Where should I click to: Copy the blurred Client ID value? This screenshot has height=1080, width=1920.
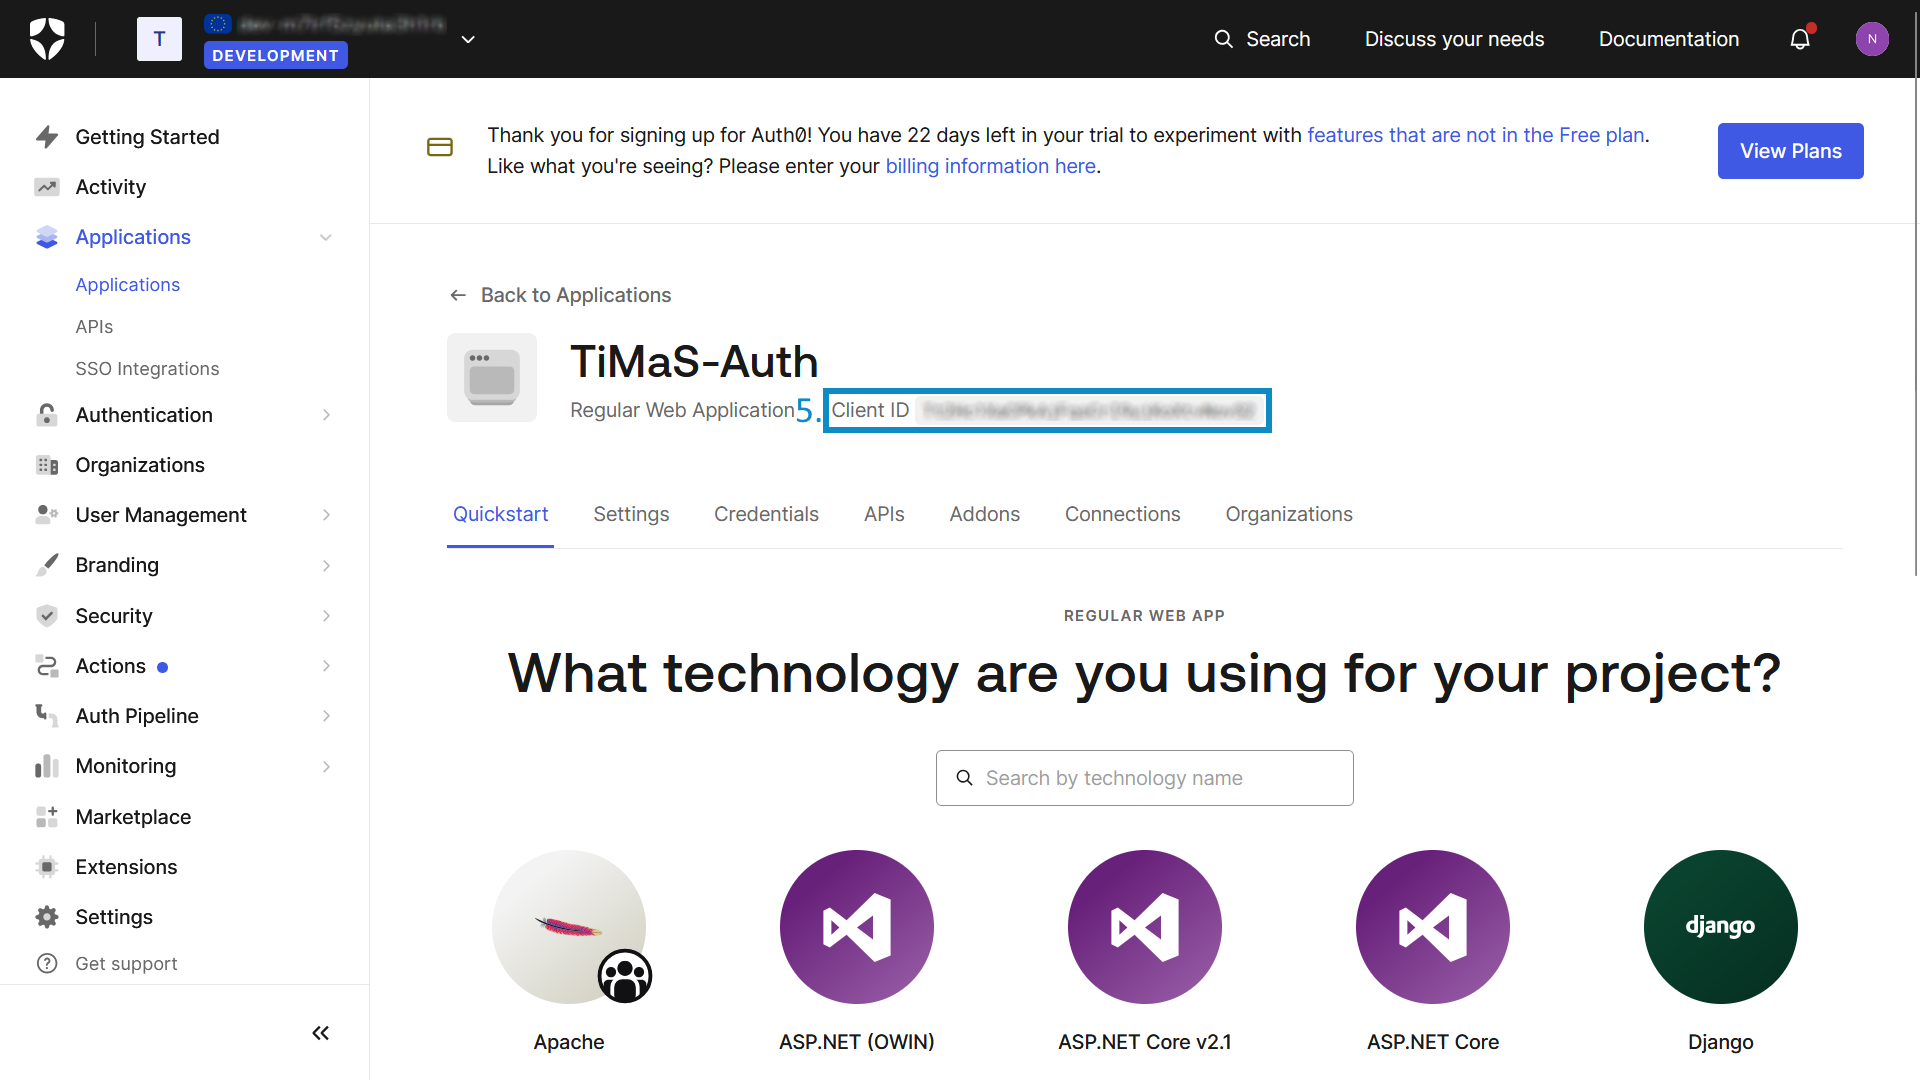pos(1088,411)
